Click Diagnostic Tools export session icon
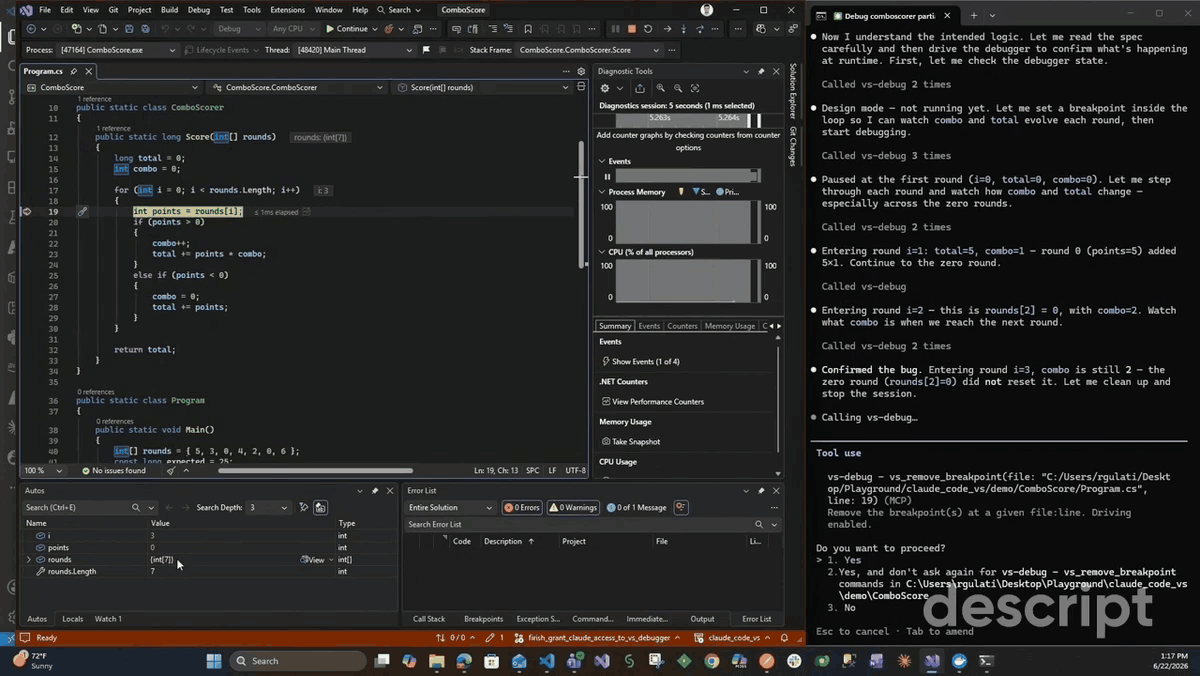The image size is (1200, 676). click(x=640, y=88)
